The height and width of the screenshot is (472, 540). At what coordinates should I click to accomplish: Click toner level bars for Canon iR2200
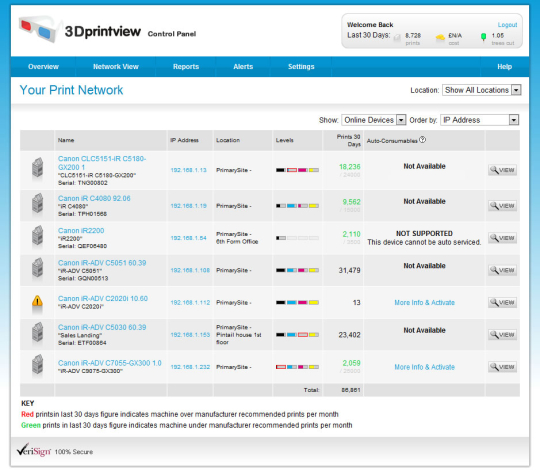pos(297,238)
